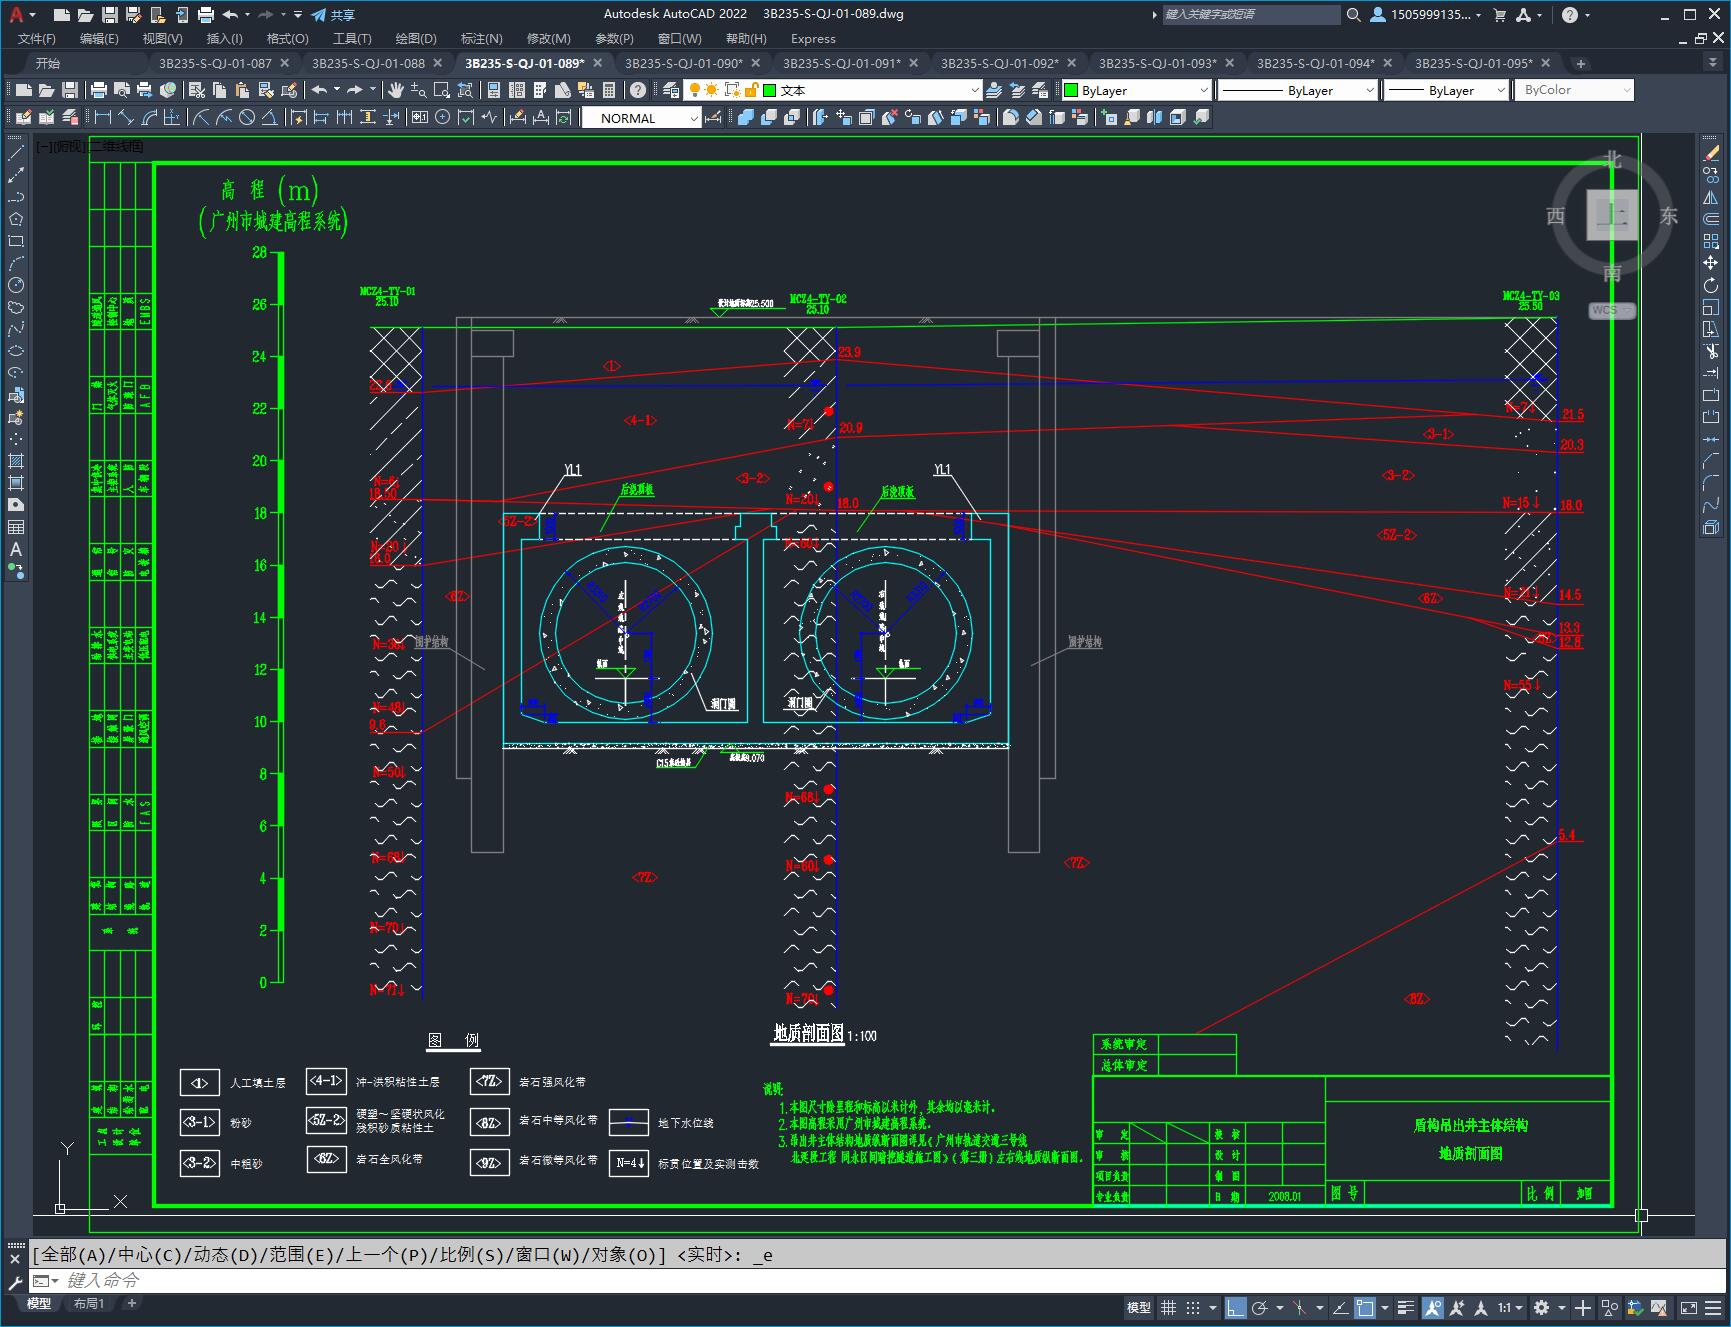This screenshot has width=1731, height=1327.
Task: Select the Array tool in right palette
Action: [1711, 241]
